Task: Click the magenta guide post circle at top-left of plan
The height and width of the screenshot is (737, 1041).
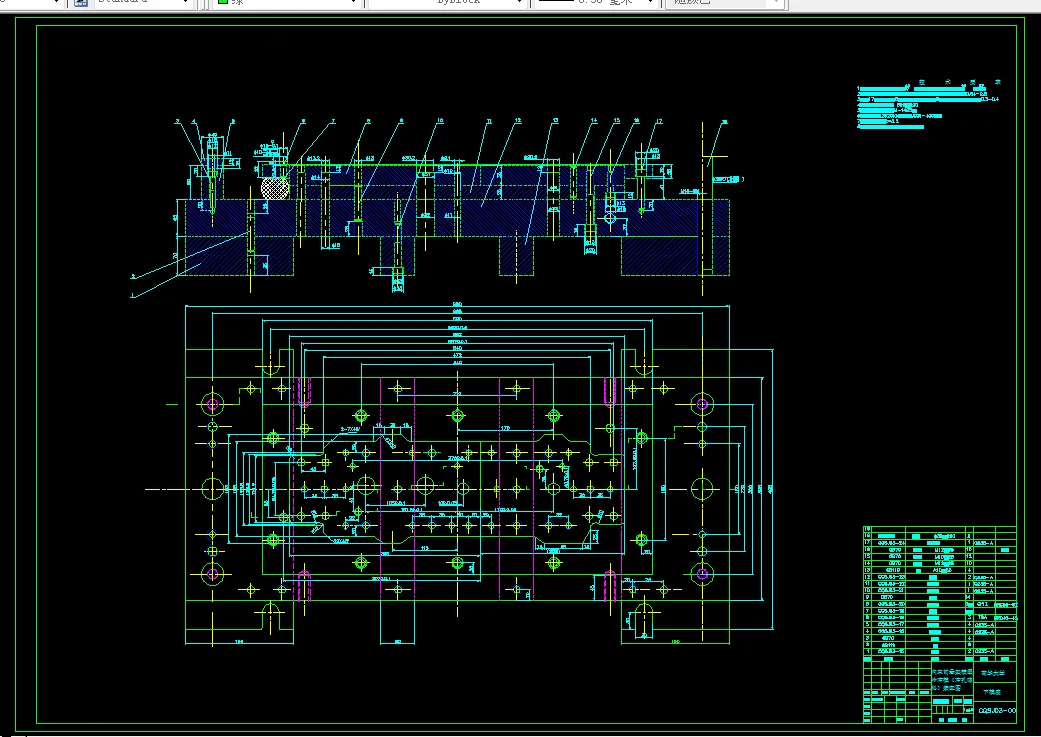Action: 212,403
